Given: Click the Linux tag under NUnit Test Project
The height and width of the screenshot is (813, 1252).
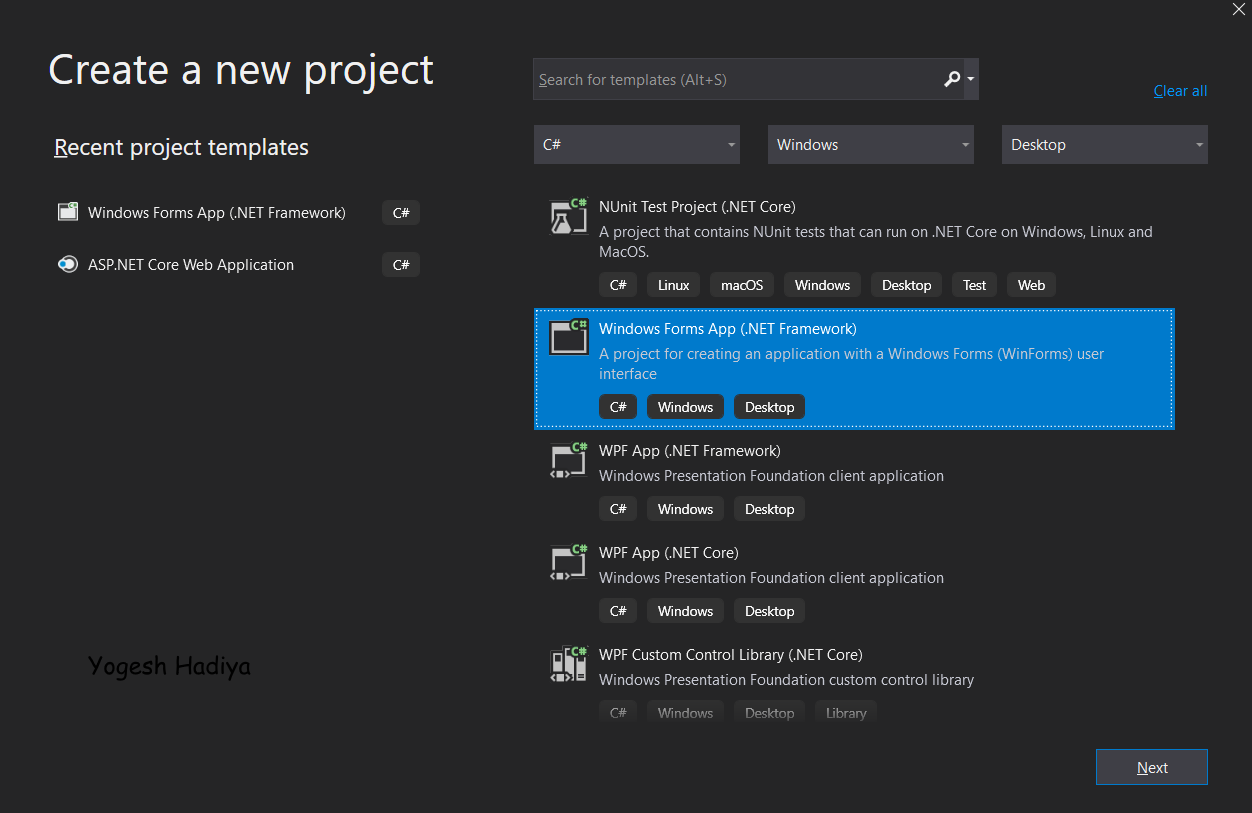Looking at the screenshot, I should tap(672, 284).
